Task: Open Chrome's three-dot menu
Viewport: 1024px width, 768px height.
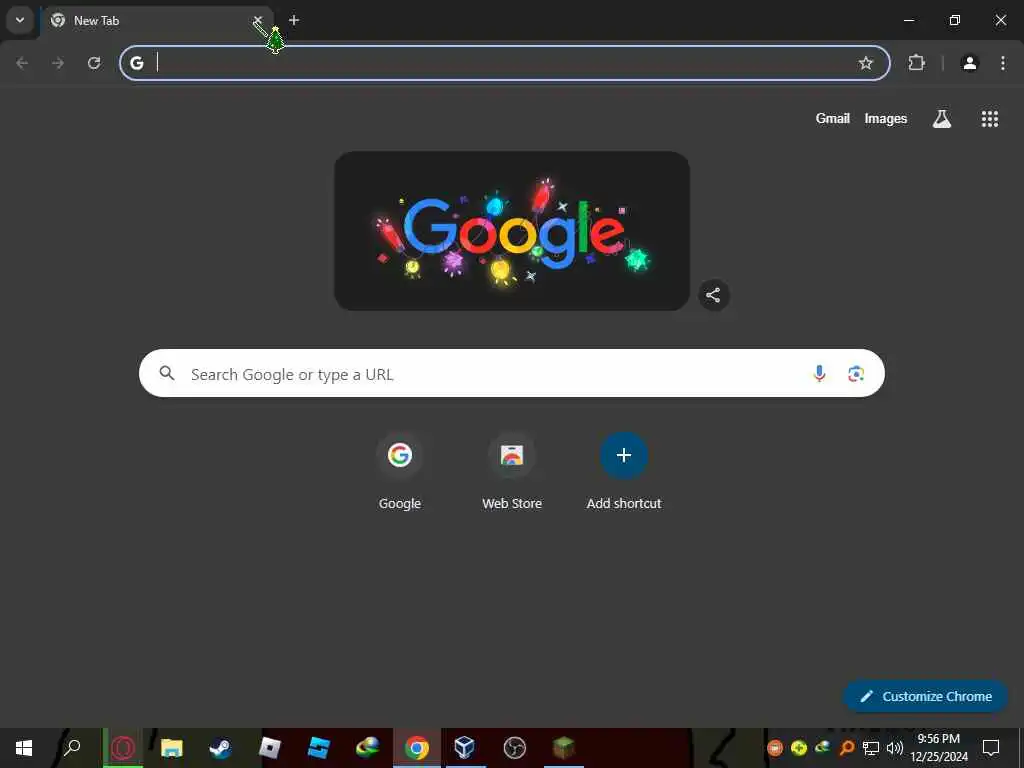Action: [1002, 63]
